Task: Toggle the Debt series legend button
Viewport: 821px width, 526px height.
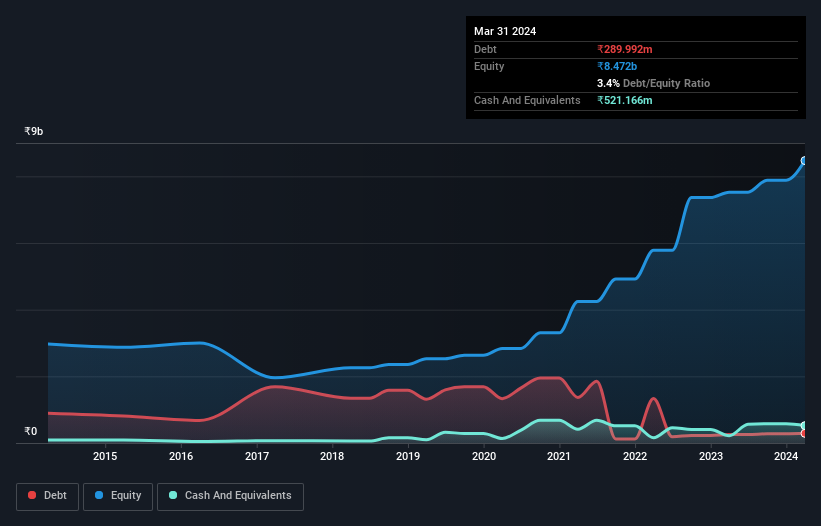Action: [x=48, y=496]
